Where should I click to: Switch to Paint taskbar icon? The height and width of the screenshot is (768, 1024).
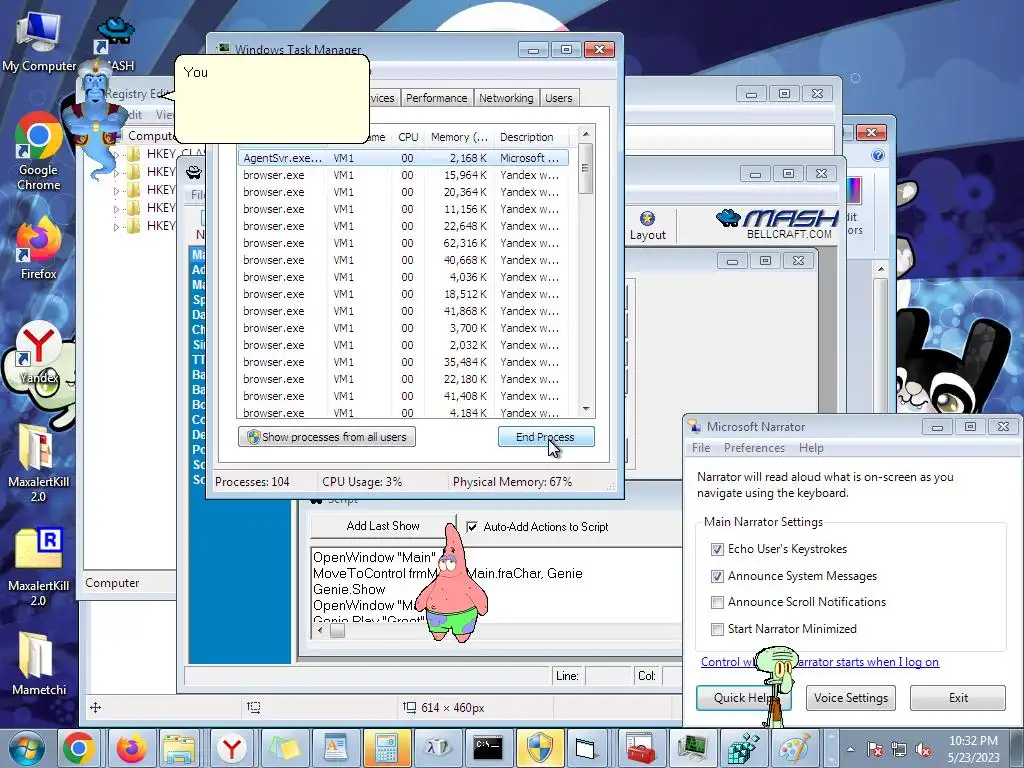[x=793, y=748]
